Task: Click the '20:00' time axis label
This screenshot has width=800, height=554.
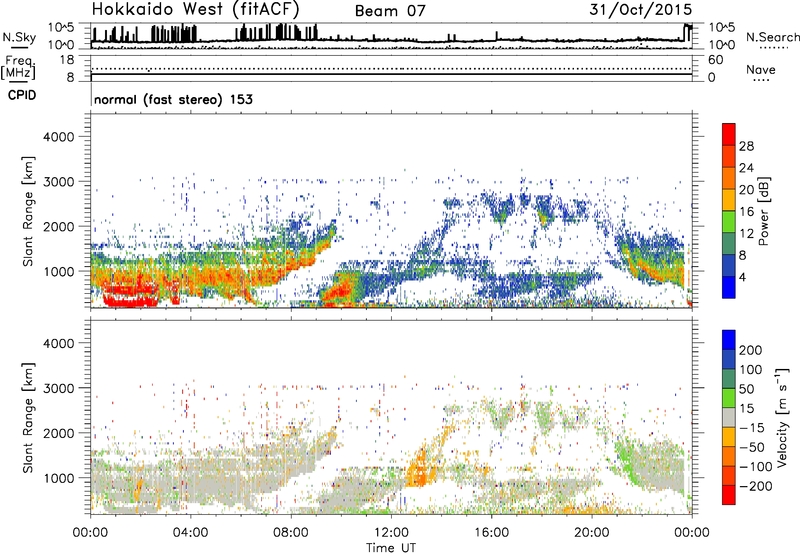Action: [x=592, y=533]
